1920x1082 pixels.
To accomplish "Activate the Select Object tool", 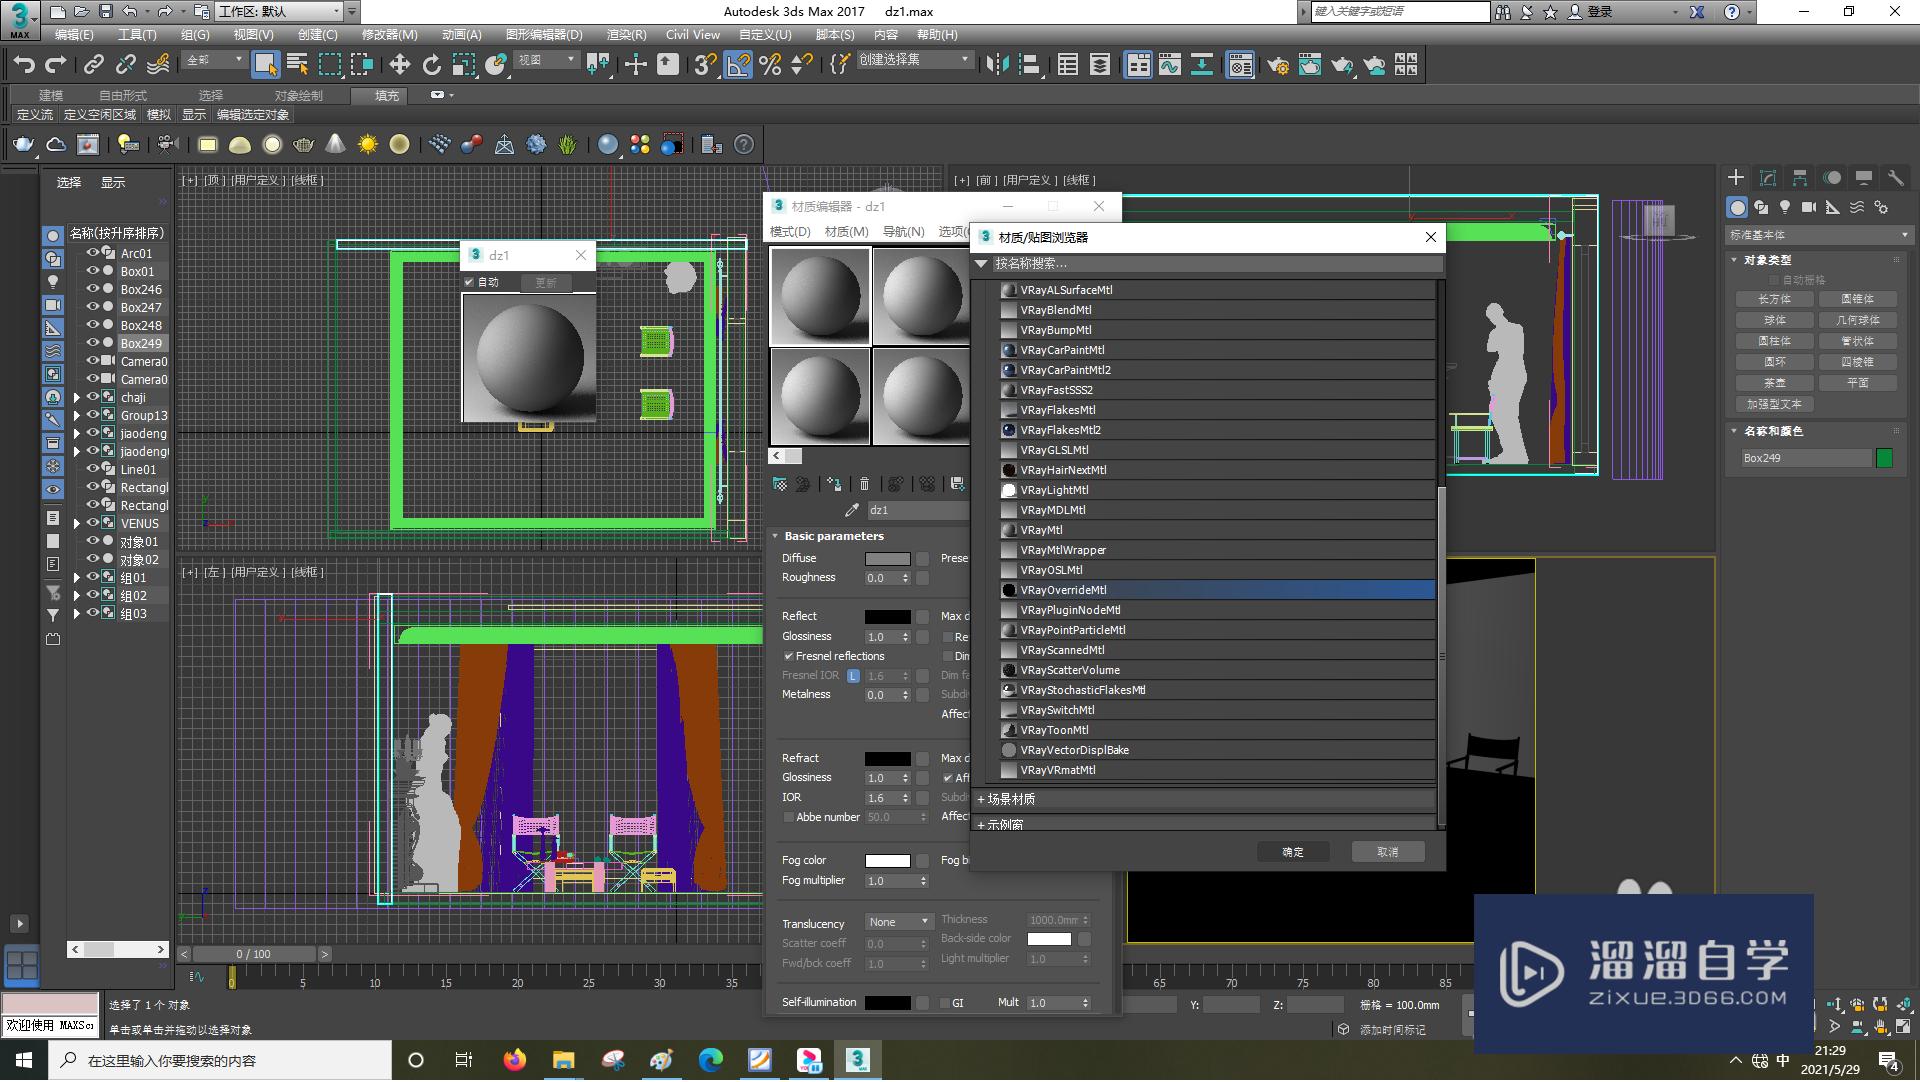I will (265, 65).
